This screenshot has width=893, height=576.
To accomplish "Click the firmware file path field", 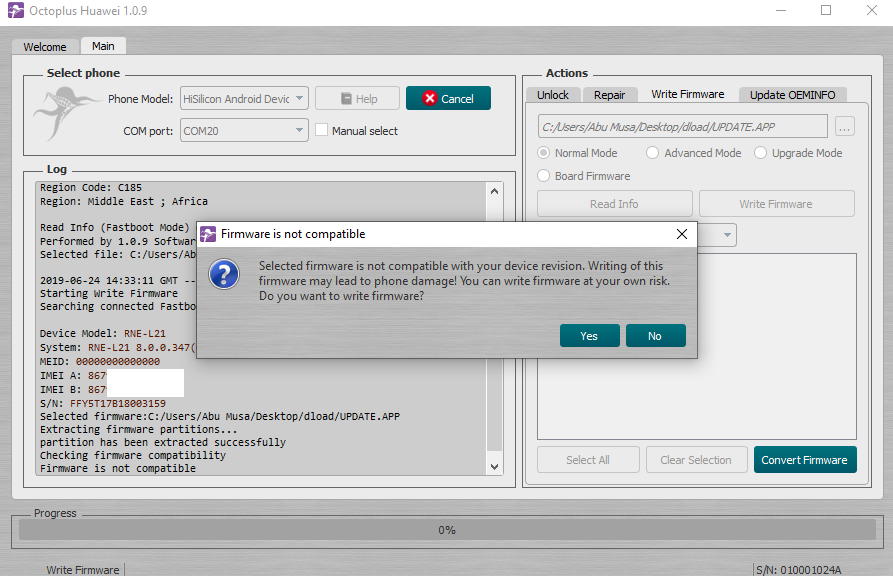I will [682, 126].
